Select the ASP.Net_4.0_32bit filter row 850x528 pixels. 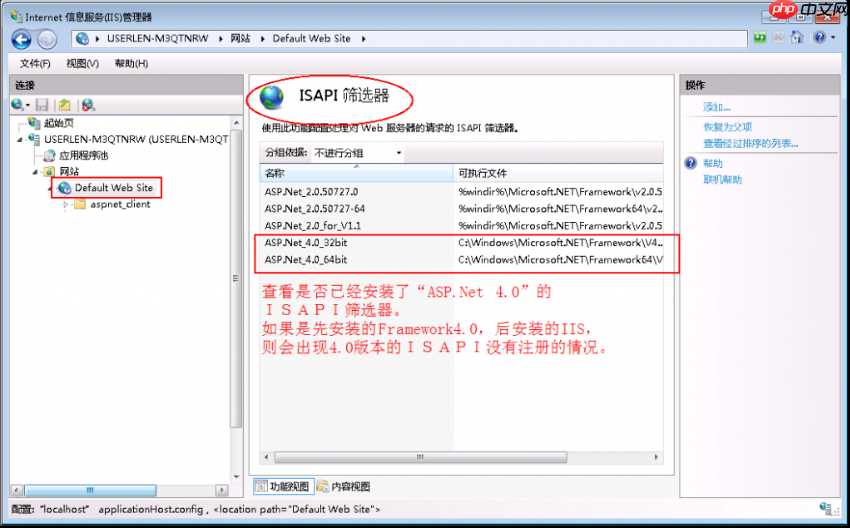click(461, 242)
